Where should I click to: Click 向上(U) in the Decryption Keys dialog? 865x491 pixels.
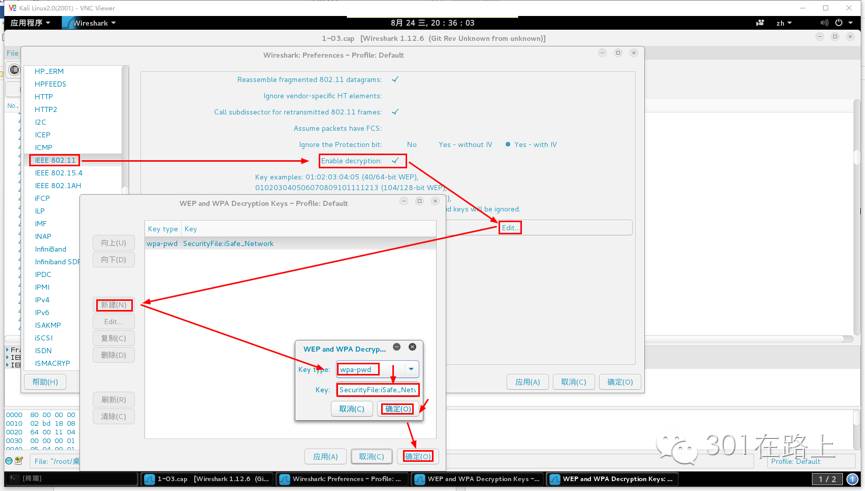coord(114,243)
